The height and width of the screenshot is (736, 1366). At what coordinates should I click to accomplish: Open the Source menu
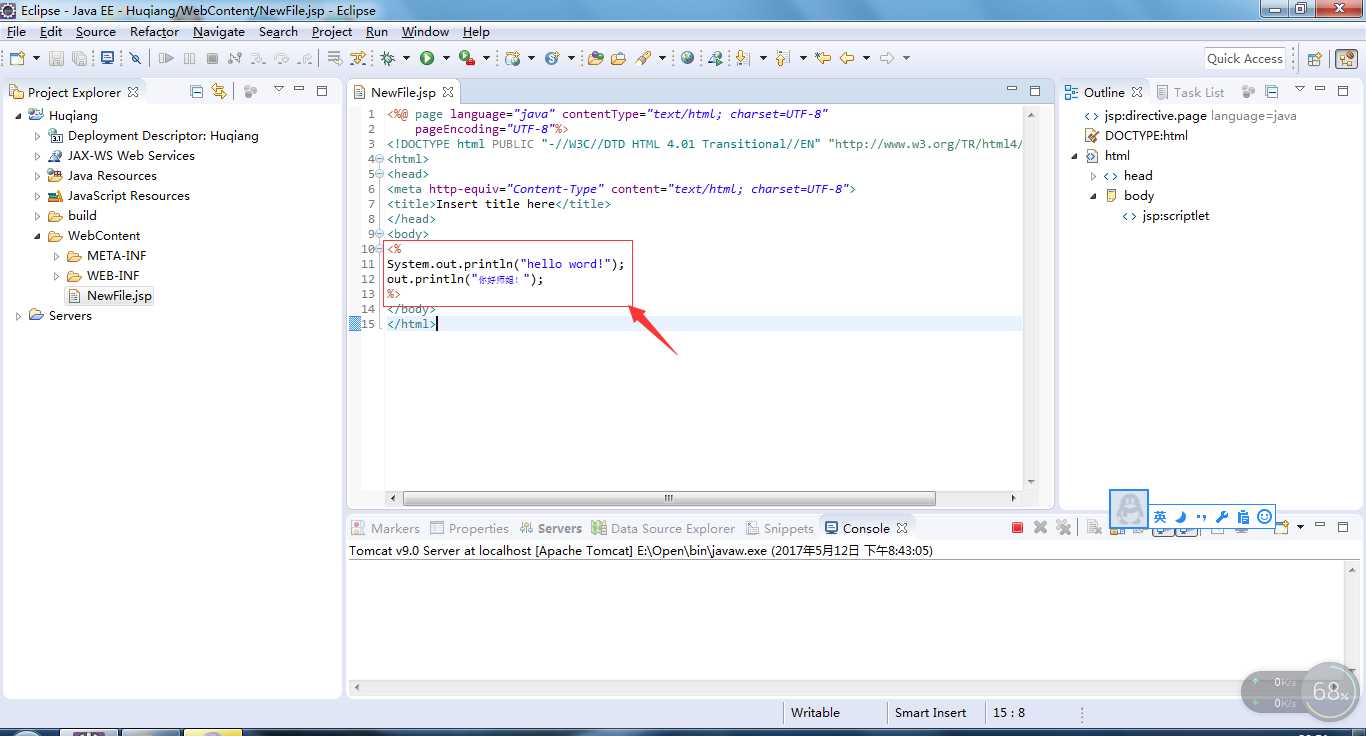[96, 31]
